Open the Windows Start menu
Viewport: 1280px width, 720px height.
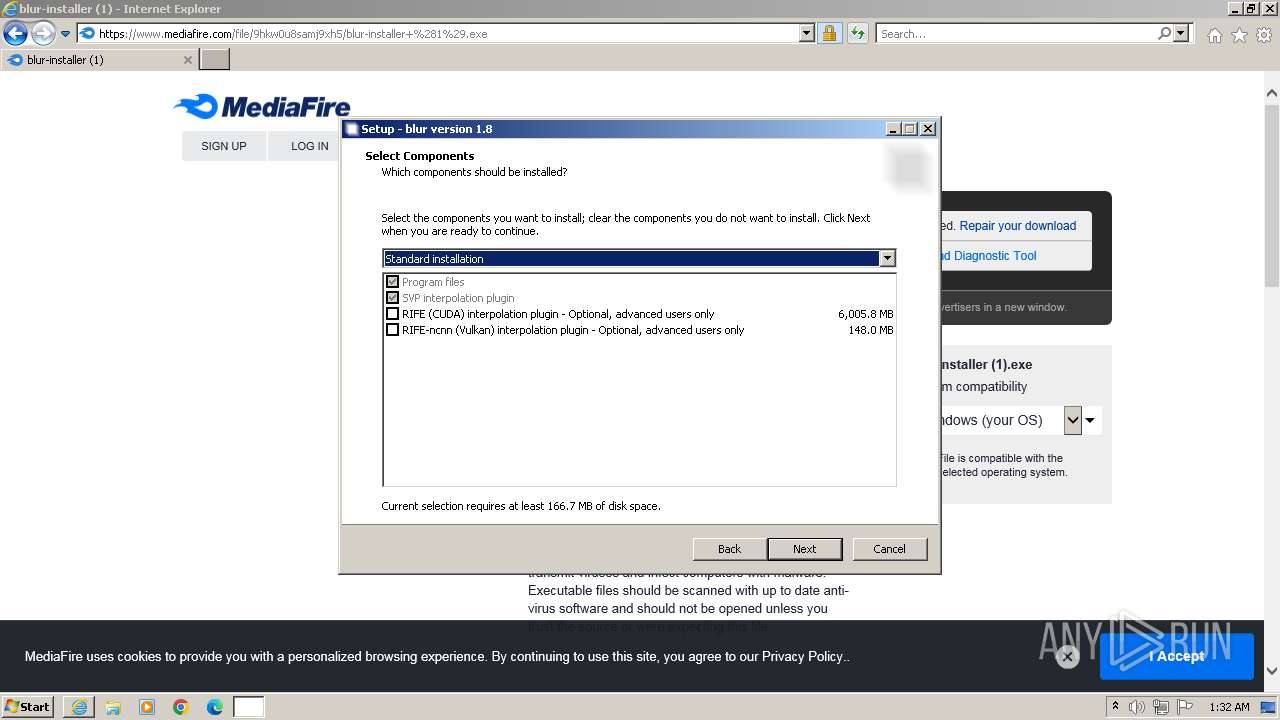28,707
